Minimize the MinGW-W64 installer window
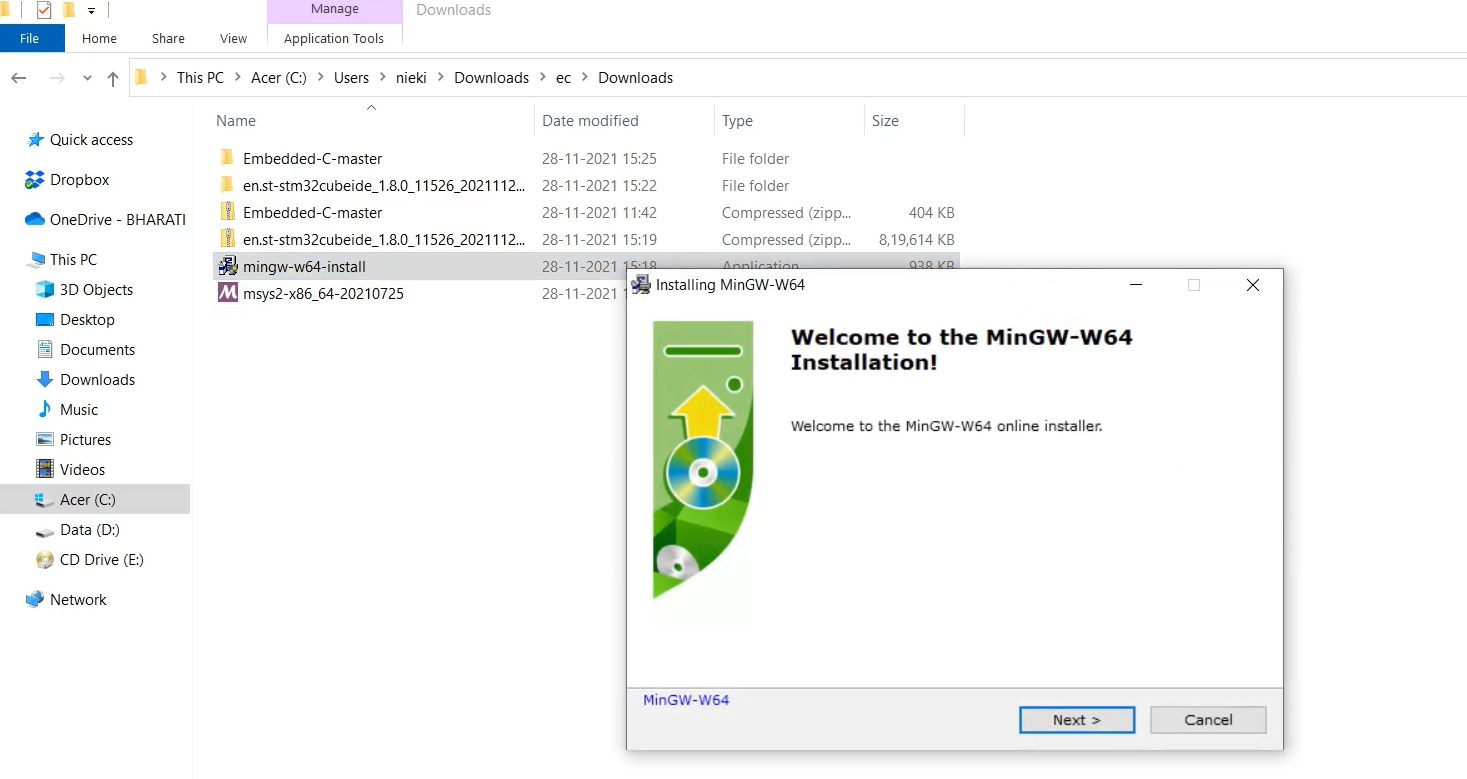1467x779 pixels. tap(1136, 285)
